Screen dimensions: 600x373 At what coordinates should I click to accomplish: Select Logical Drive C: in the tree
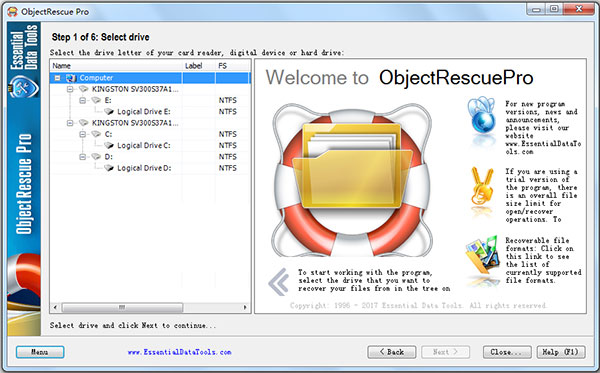pos(144,145)
